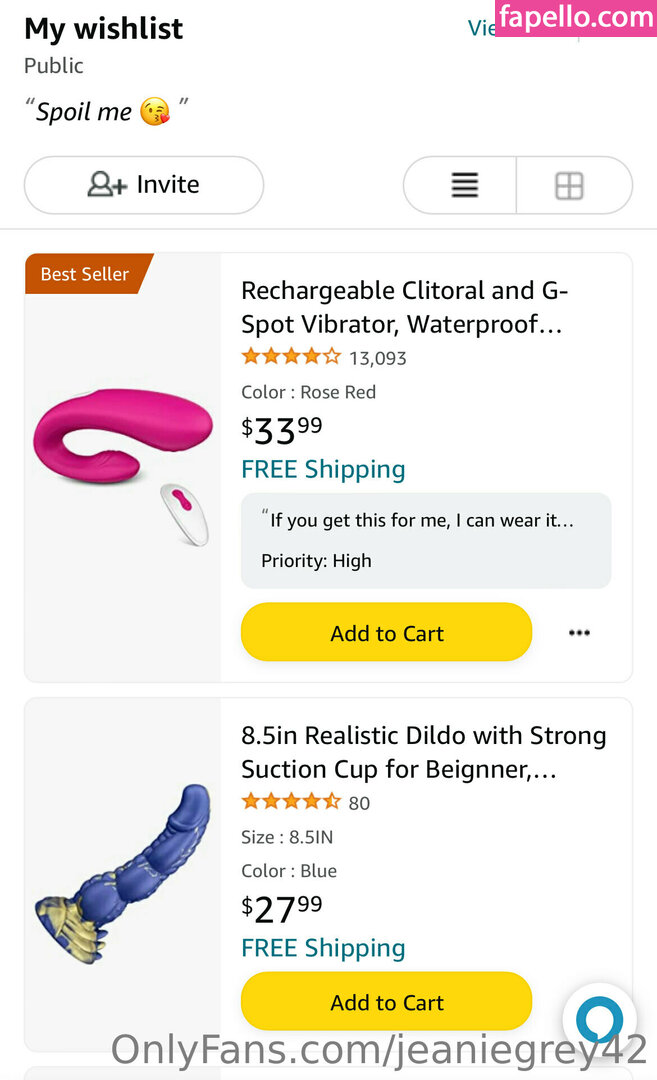Screen dimensions: 657x1080
Task: Click the Public privacy label
Action: pos(54,66)
